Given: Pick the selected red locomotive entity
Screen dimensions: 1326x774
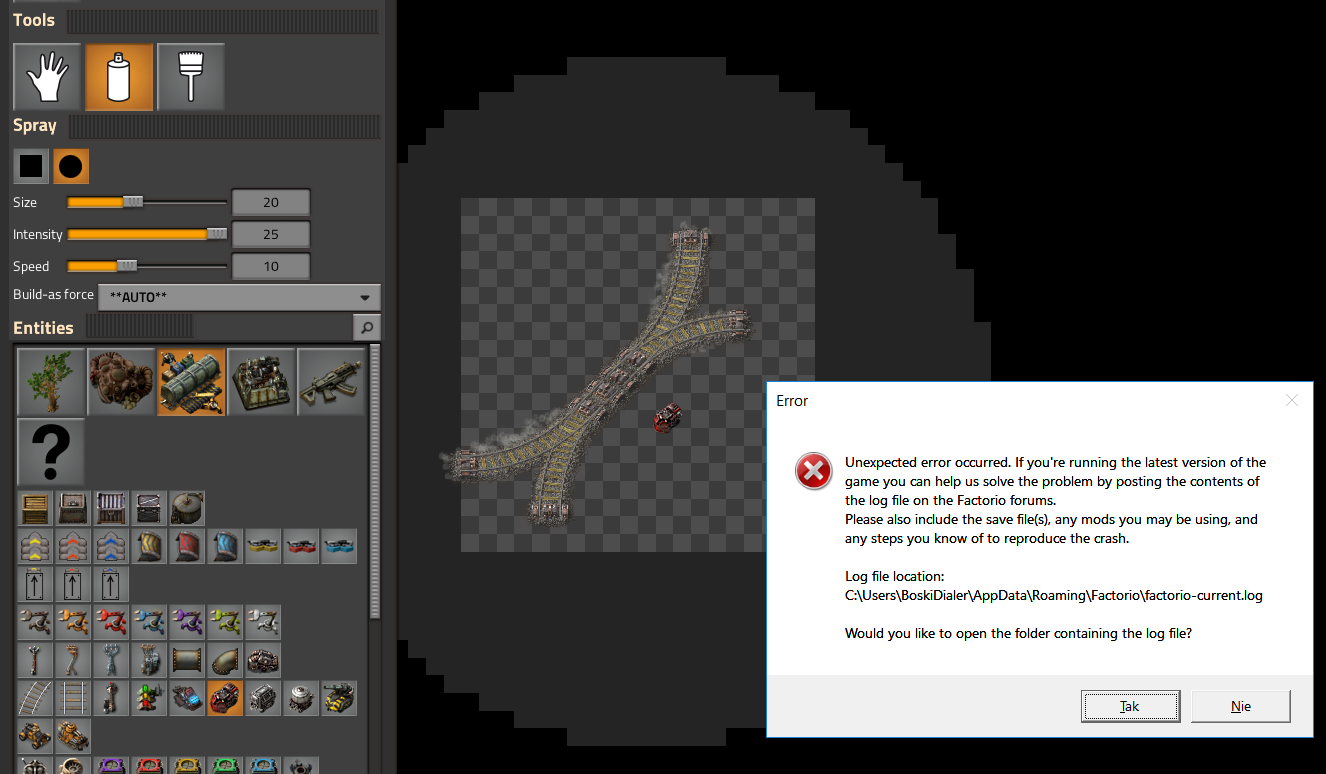Looking at the screenshot, I should coord(226,698).
